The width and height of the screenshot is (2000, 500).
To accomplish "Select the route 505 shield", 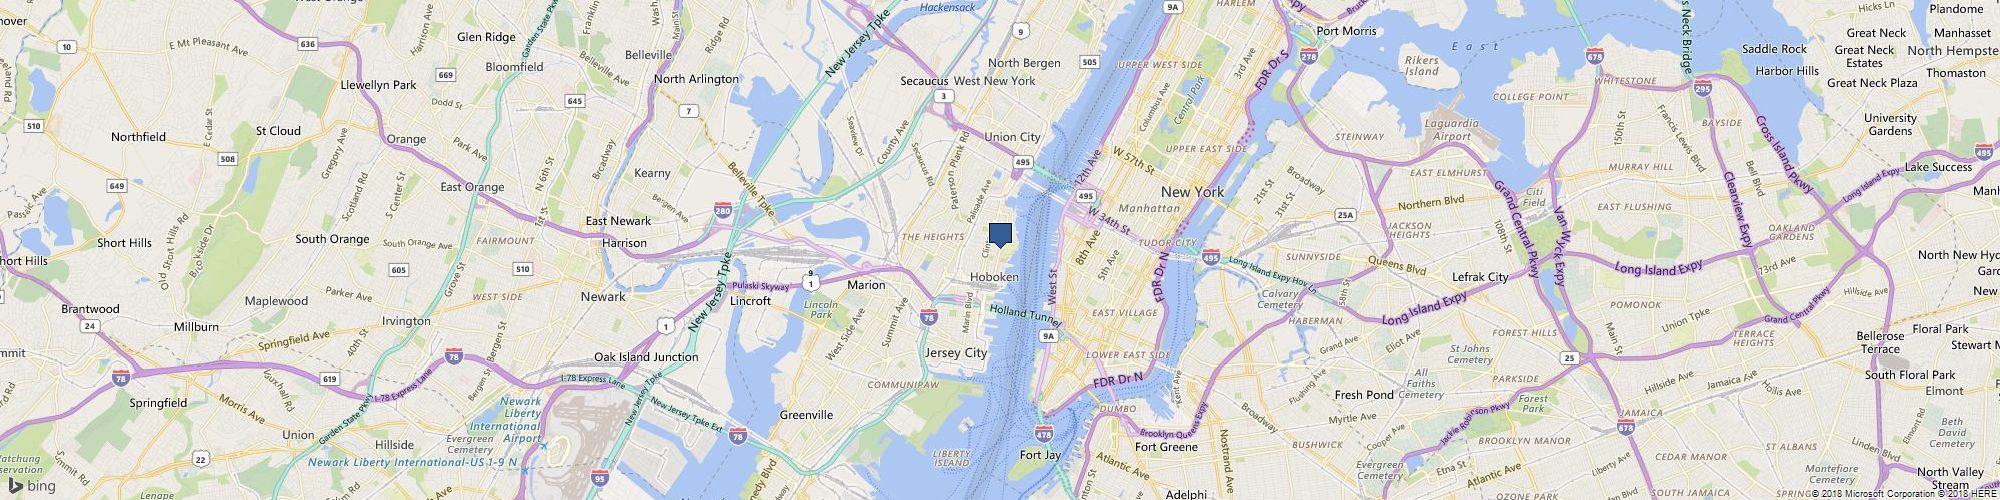I will [x=1089, y=63].
